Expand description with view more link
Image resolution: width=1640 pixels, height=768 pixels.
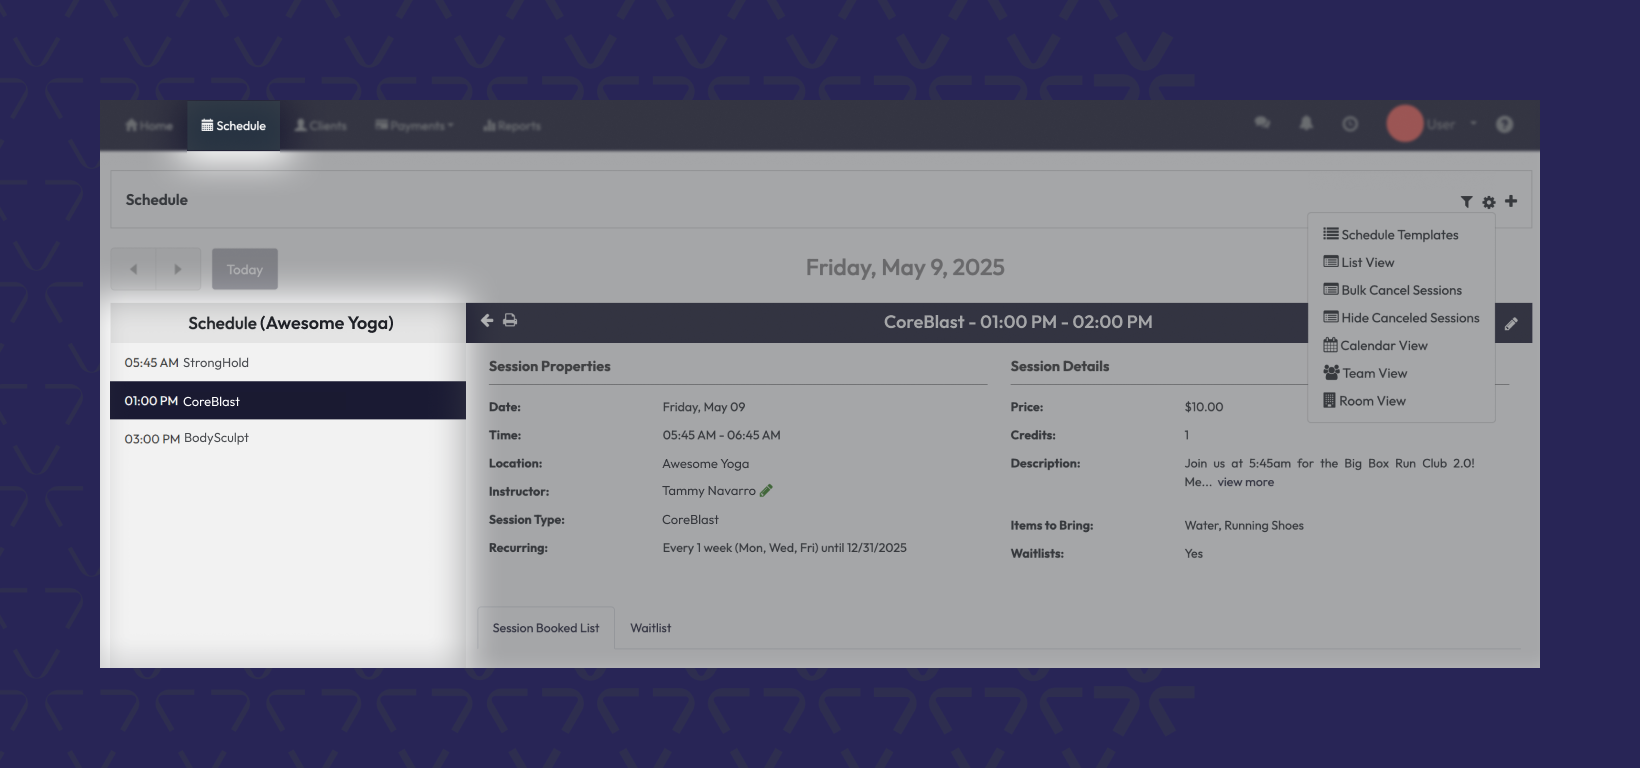click(1245, 482)
